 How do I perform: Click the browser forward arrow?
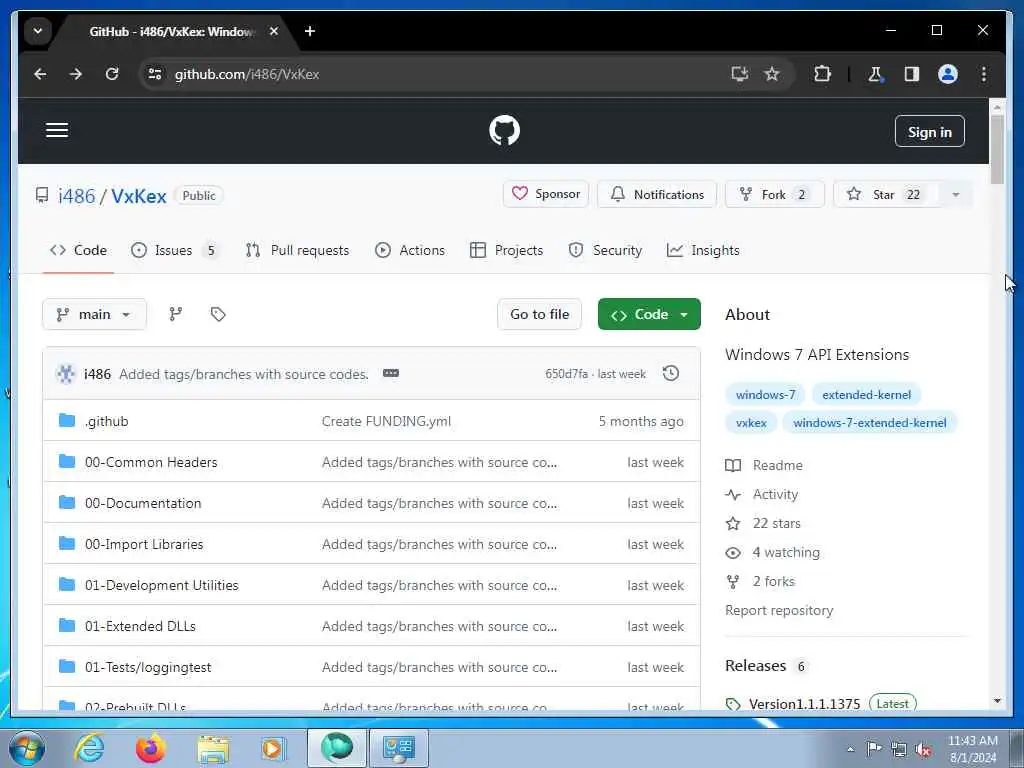(x=76, y=74)
